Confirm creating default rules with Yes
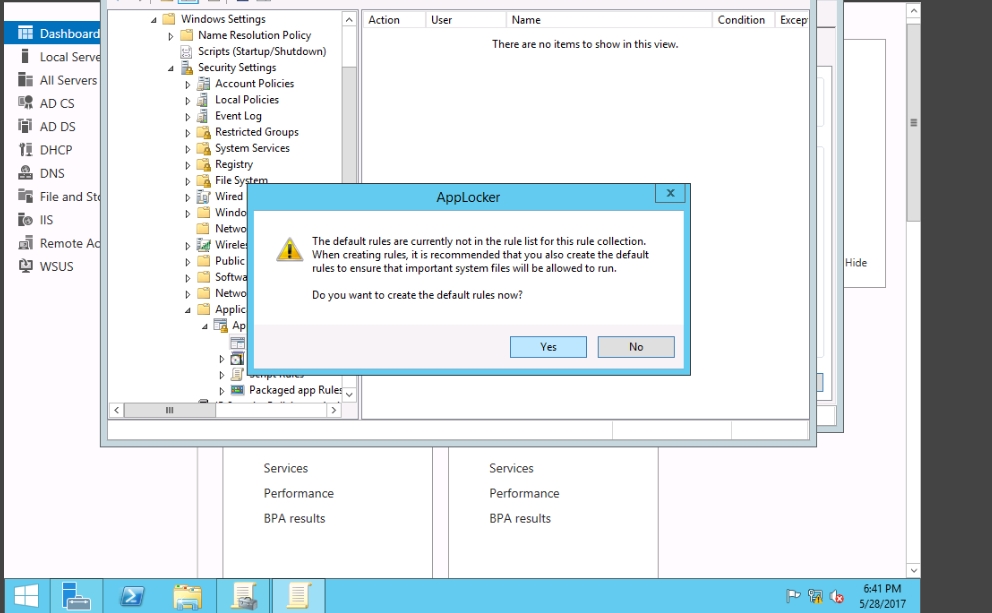This screenshot has height=613, width=992. point(548,347)
